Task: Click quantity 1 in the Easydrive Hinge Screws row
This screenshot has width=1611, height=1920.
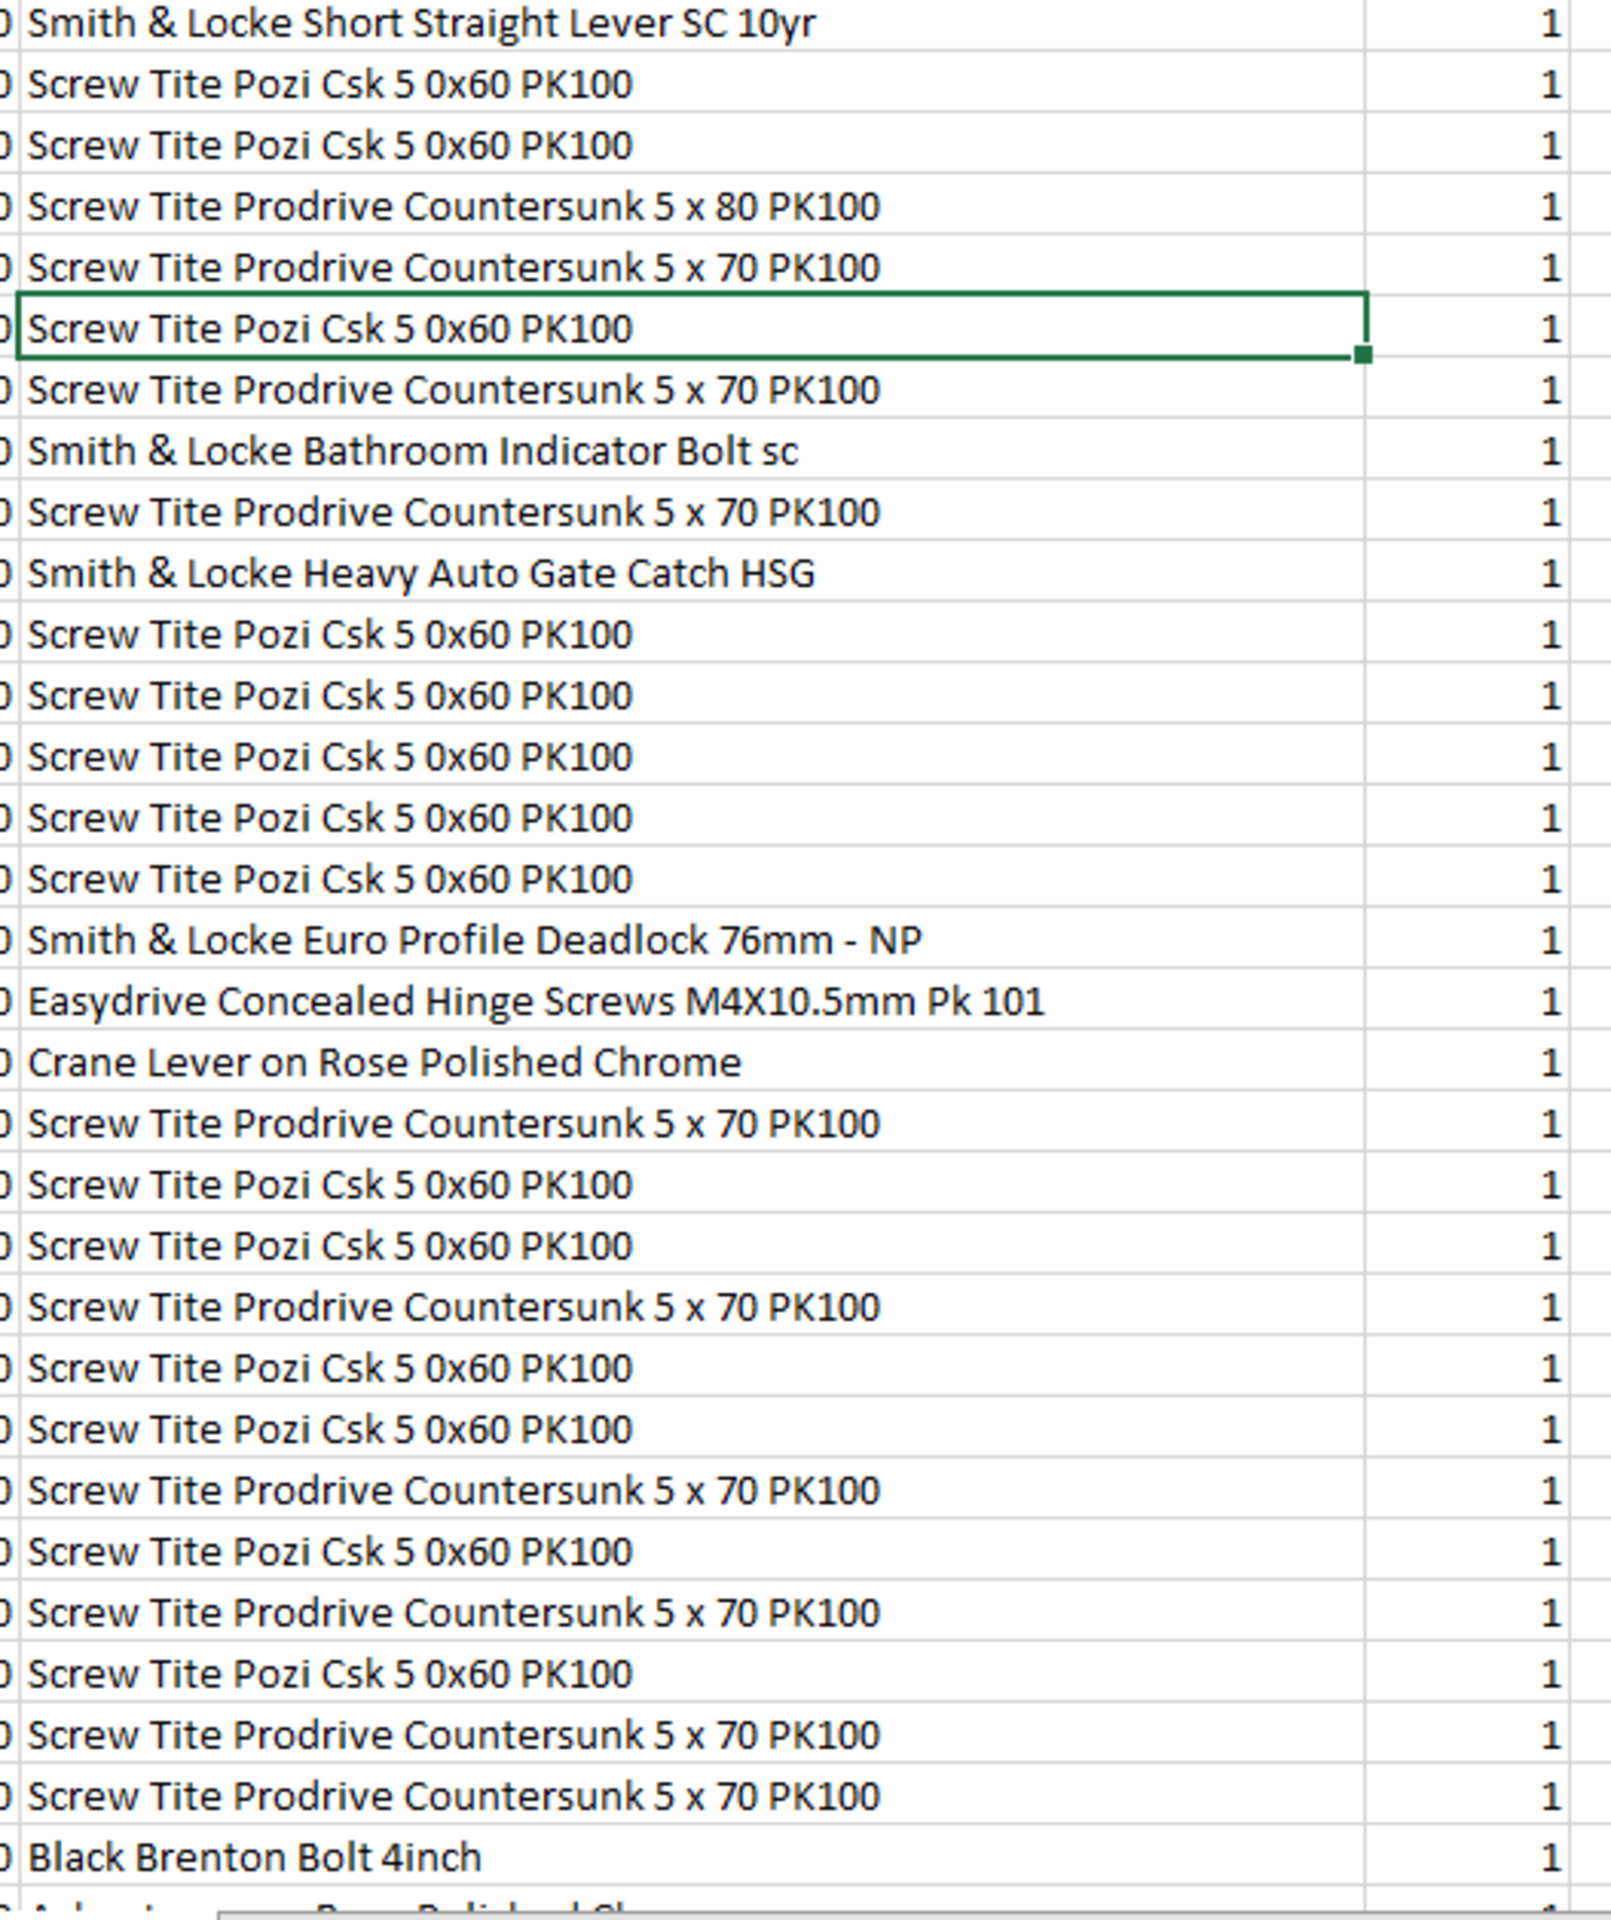Action: pyautogui.click(x=1467, y=1000)
